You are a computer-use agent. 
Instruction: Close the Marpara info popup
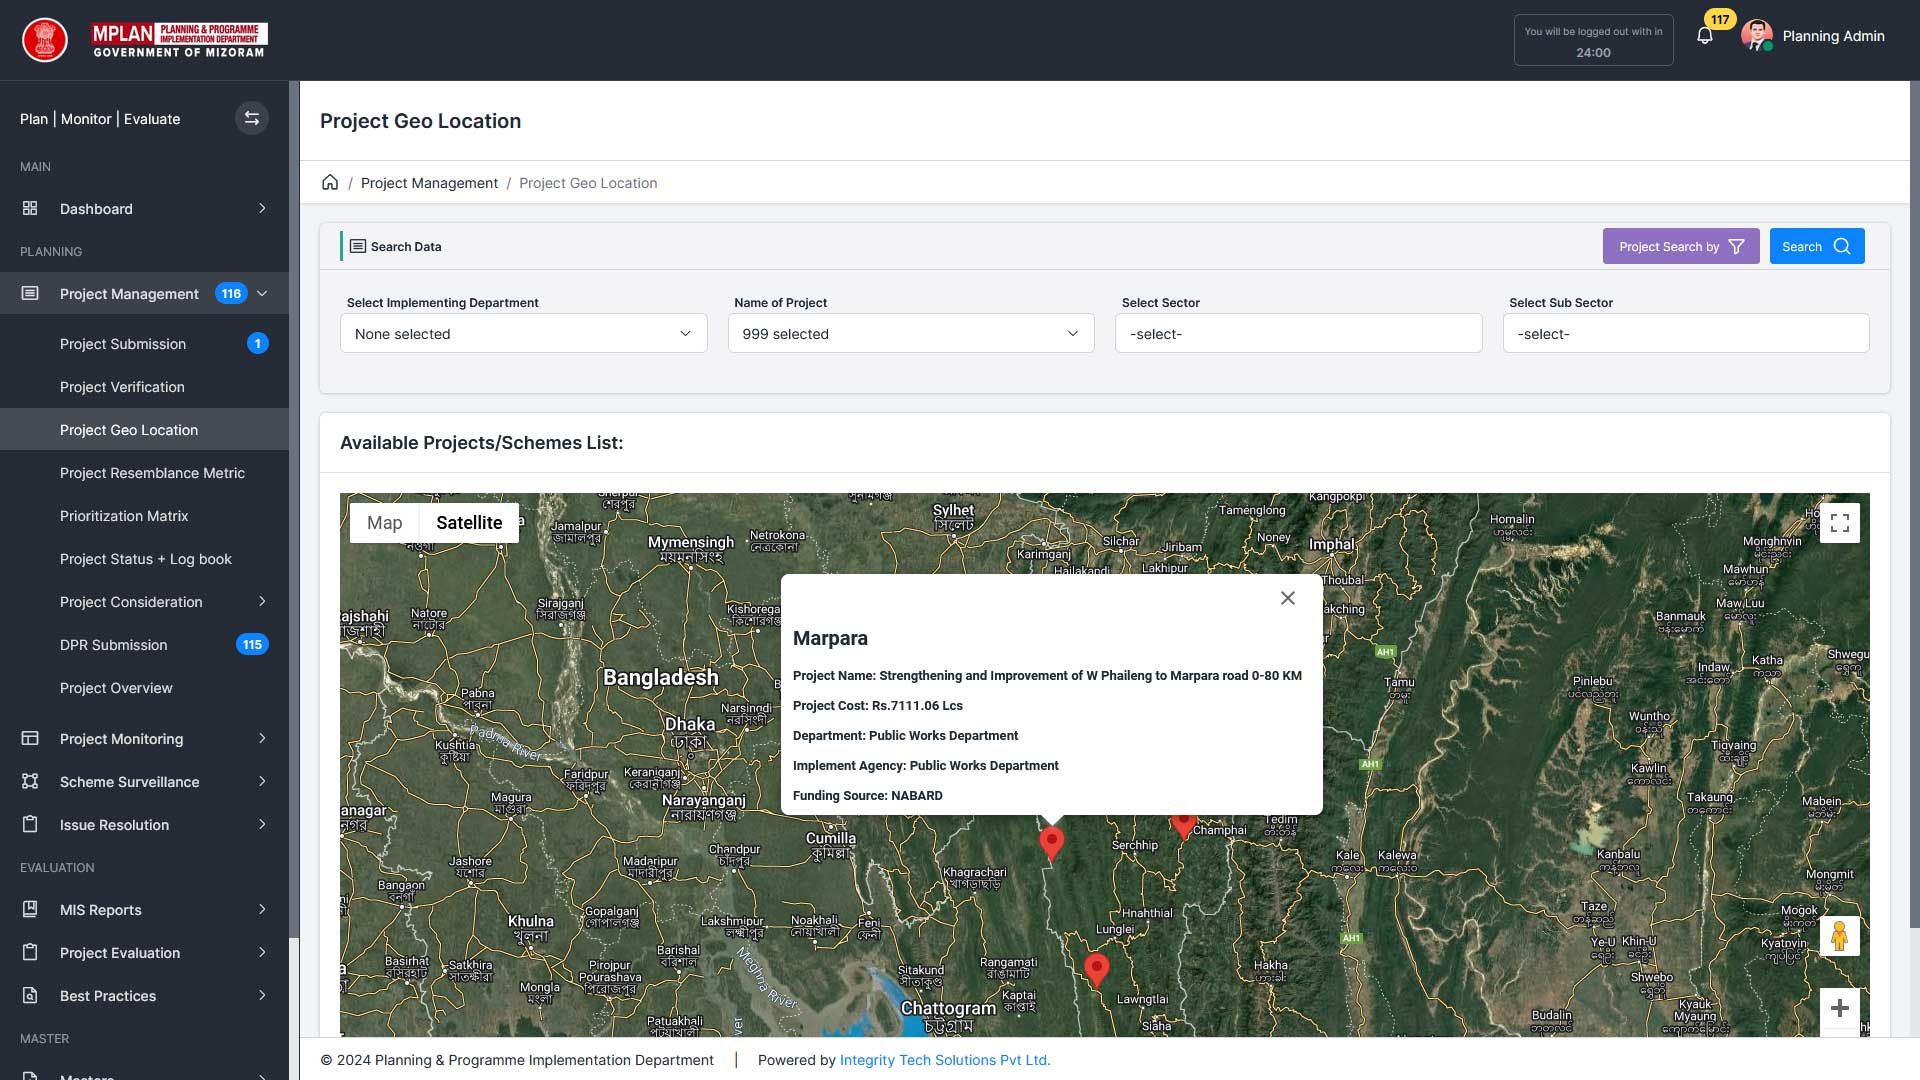[x=1288, y=598]
